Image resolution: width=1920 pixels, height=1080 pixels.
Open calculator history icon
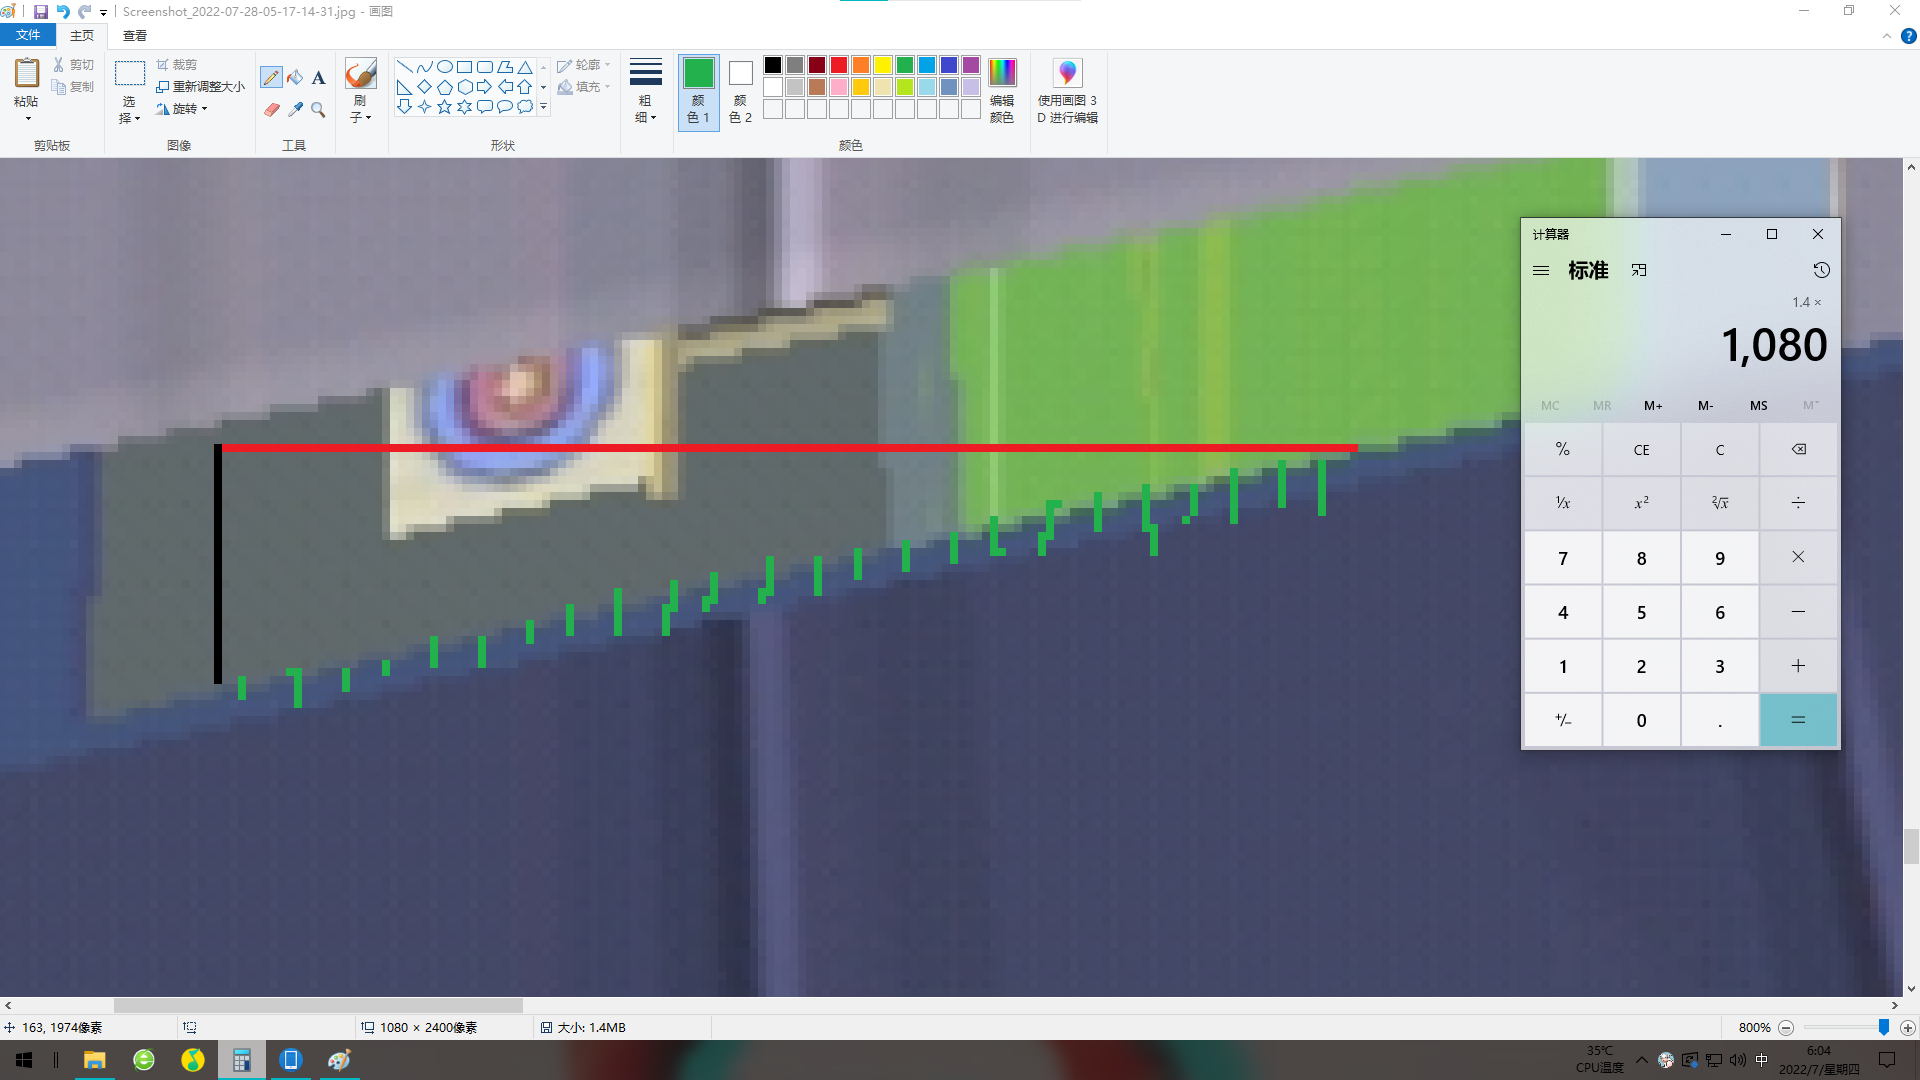(1821, 270)
